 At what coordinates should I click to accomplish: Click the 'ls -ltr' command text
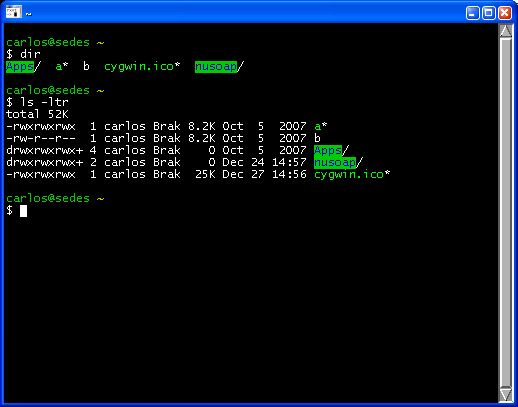click(x=44, y=102)
